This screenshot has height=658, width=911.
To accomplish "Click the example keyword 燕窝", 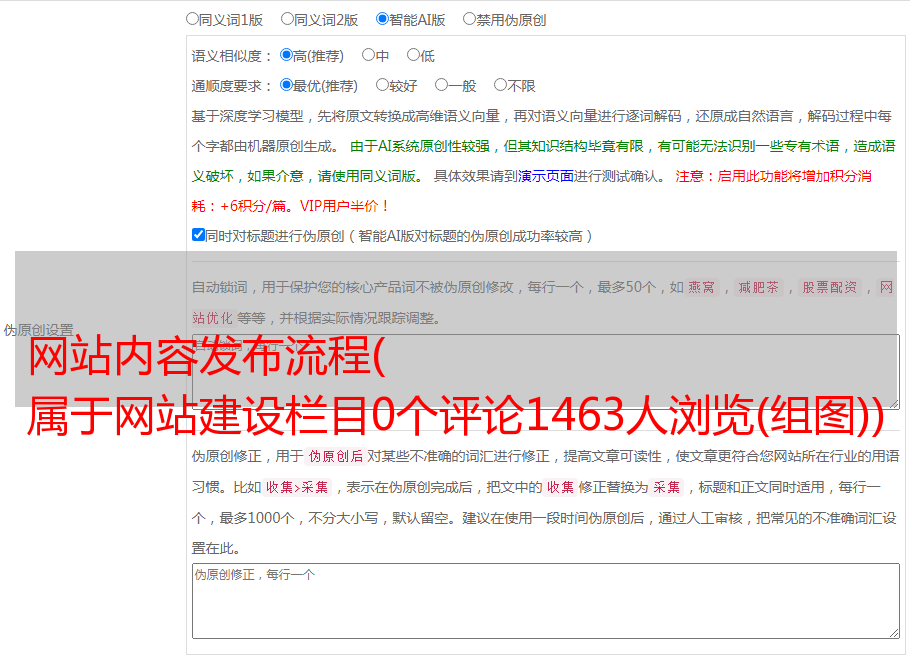I will [x=701, y=287].
